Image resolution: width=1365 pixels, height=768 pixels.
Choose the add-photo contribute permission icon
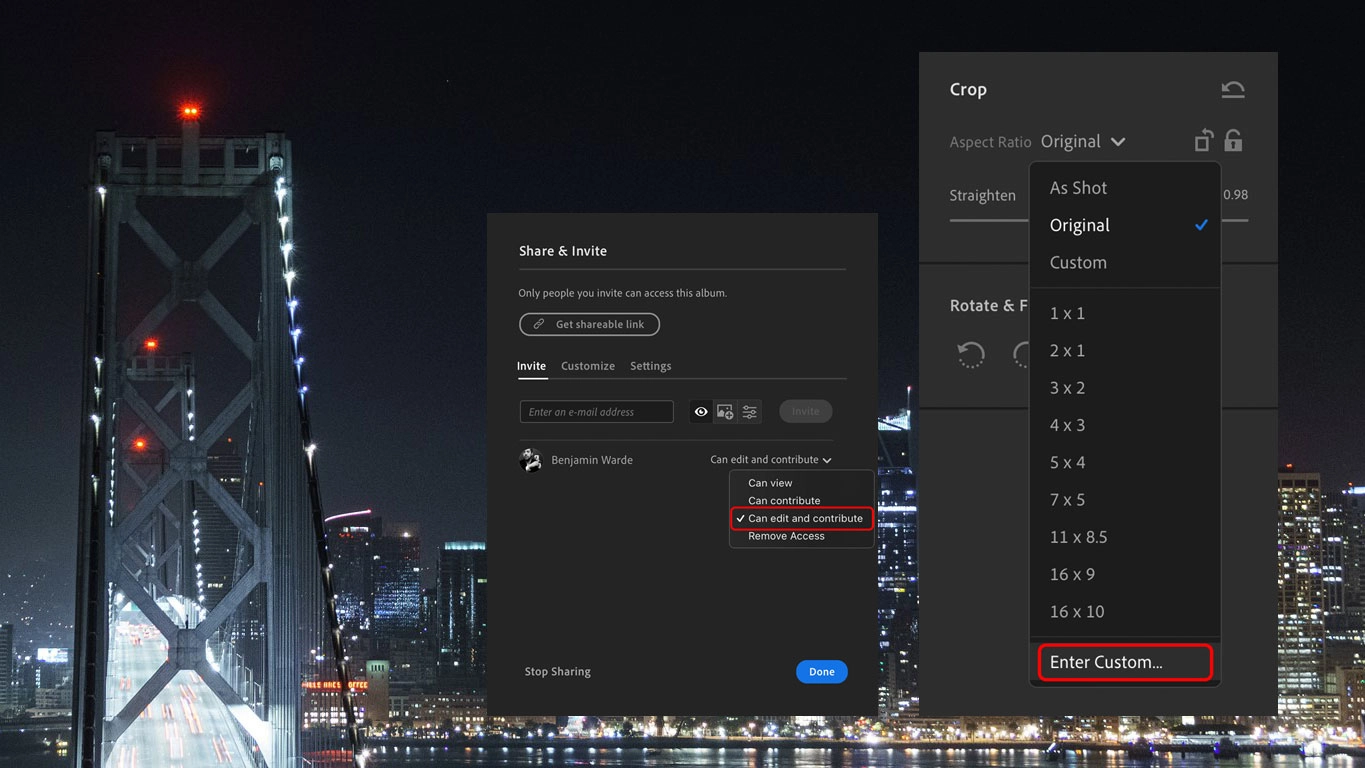pos(725,412)
